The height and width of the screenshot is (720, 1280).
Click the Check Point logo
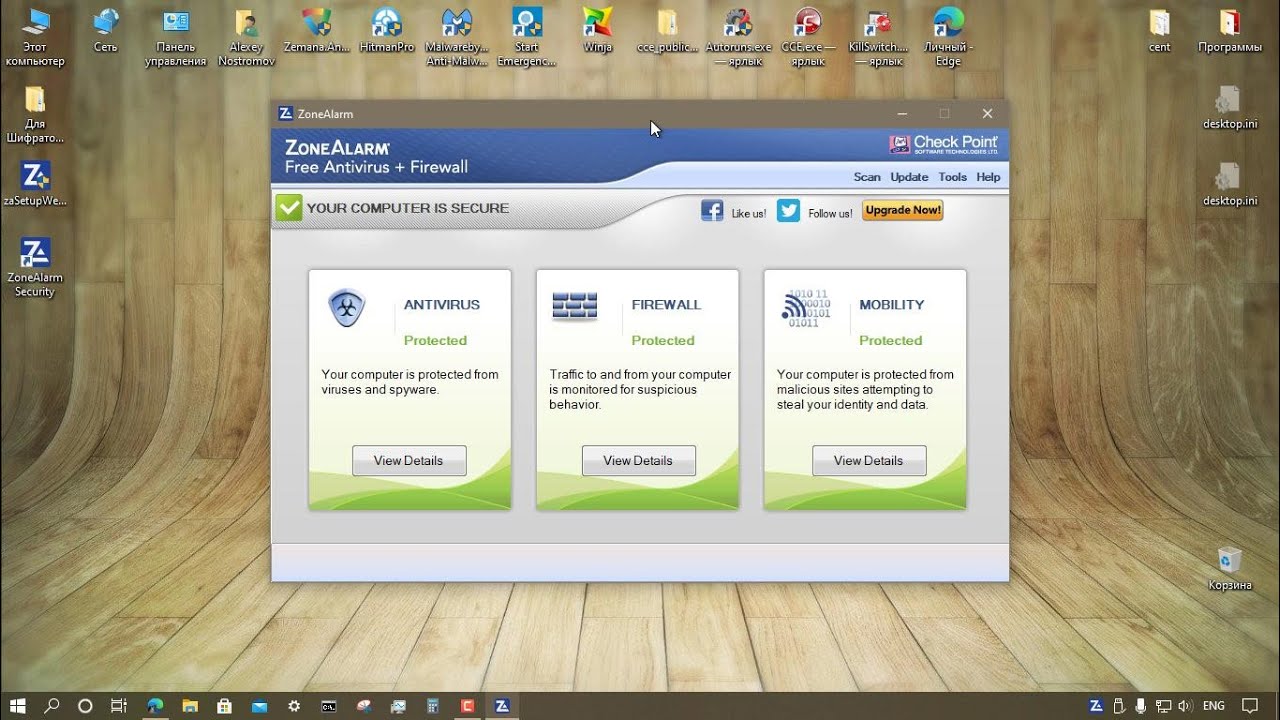(944, 145)
